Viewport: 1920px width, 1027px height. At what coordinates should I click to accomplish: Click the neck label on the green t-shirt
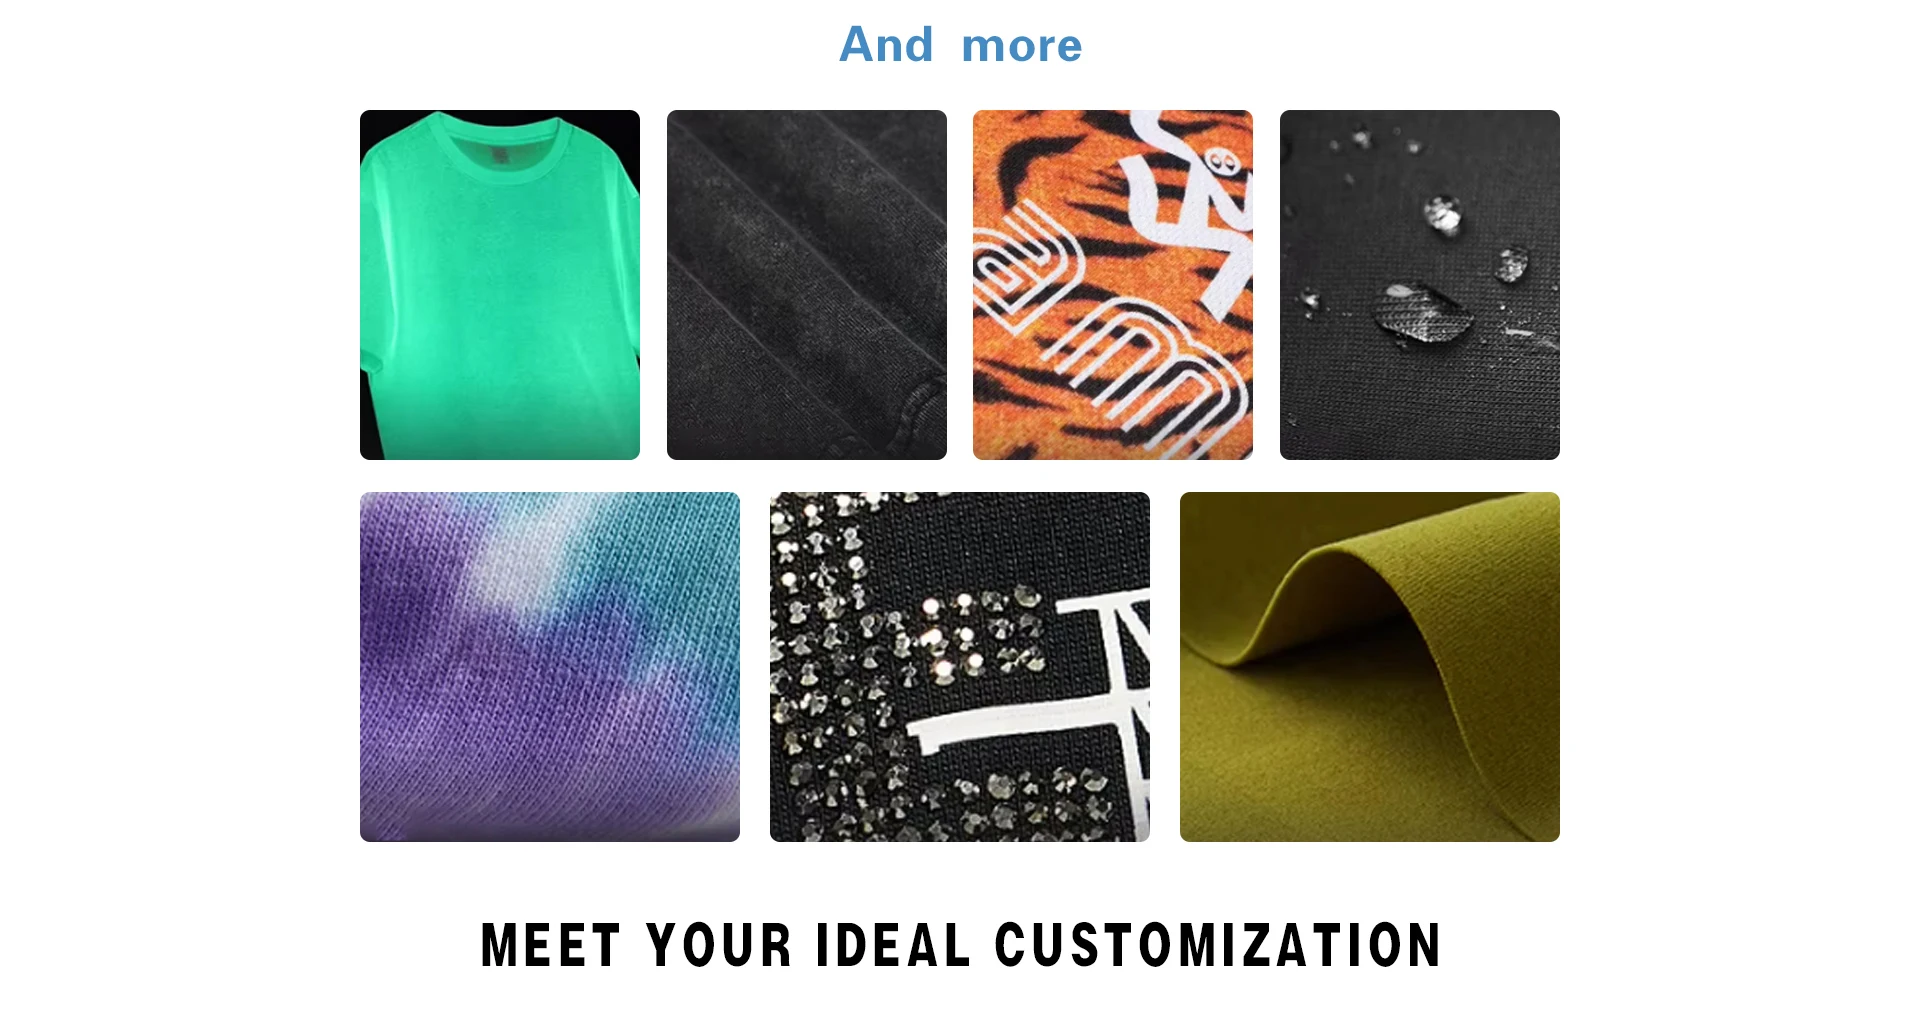tap(500, 157)
